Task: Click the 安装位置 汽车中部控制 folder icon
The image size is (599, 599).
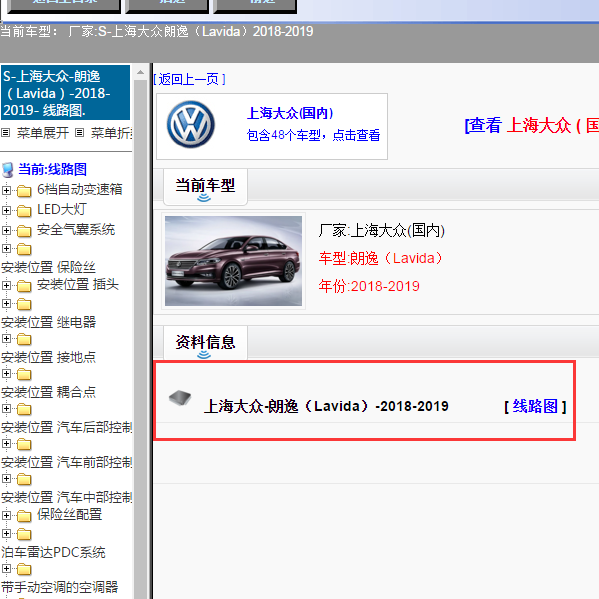Action: click(x=24, y=479)
